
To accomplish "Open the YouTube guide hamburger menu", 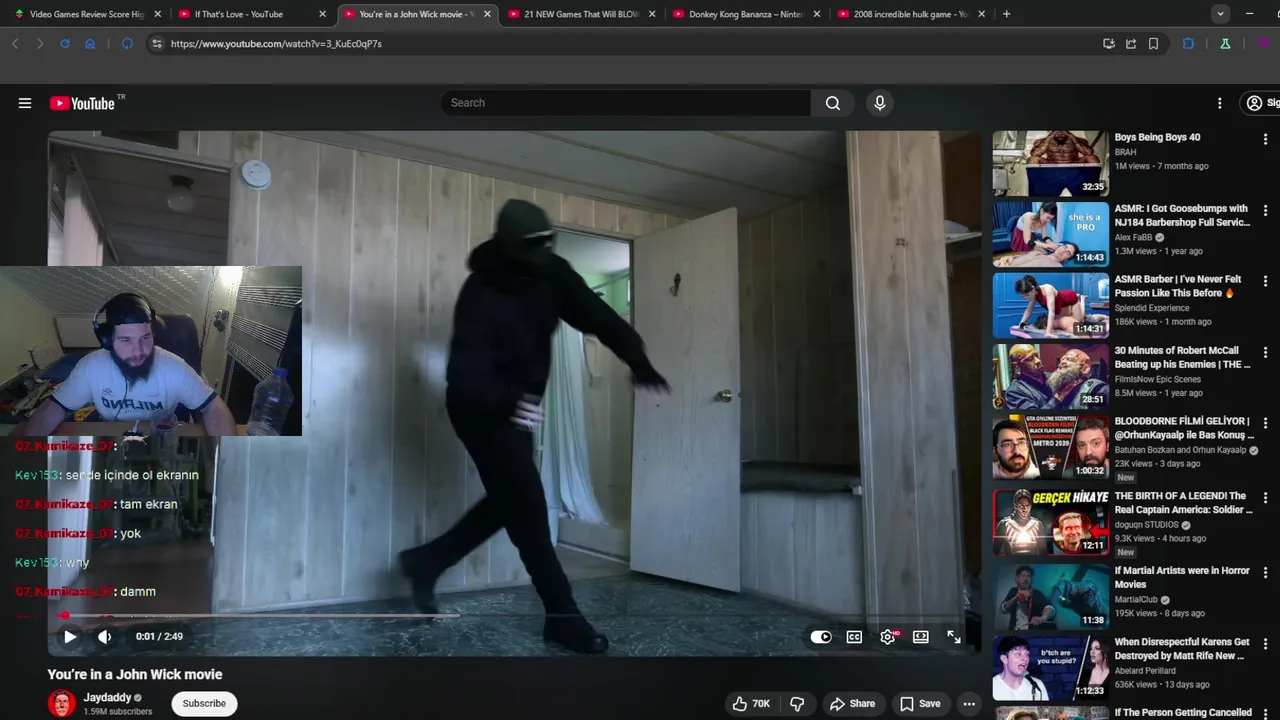I will pos(25,103).
